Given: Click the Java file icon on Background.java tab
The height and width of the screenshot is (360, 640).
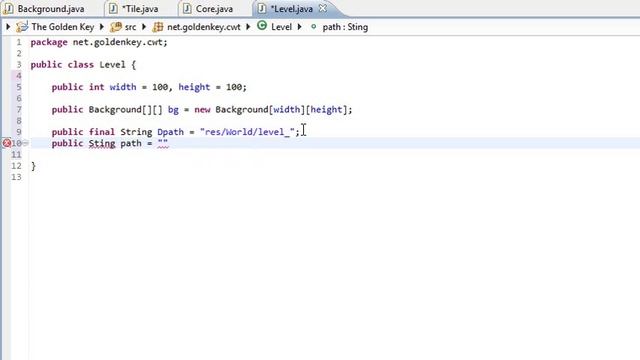Looking at the screenshot, I should (8, 9).
